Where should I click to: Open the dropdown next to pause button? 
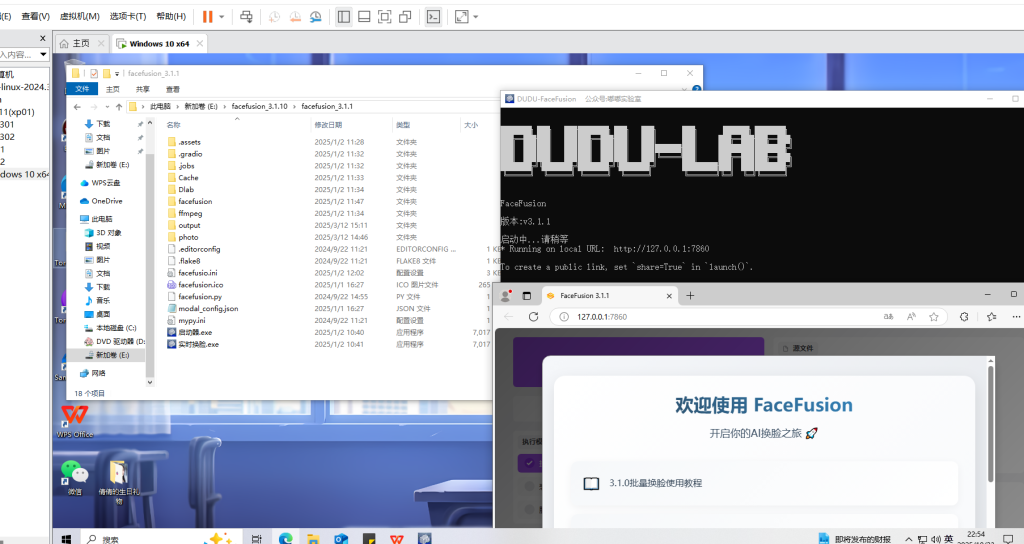point(222,17)
